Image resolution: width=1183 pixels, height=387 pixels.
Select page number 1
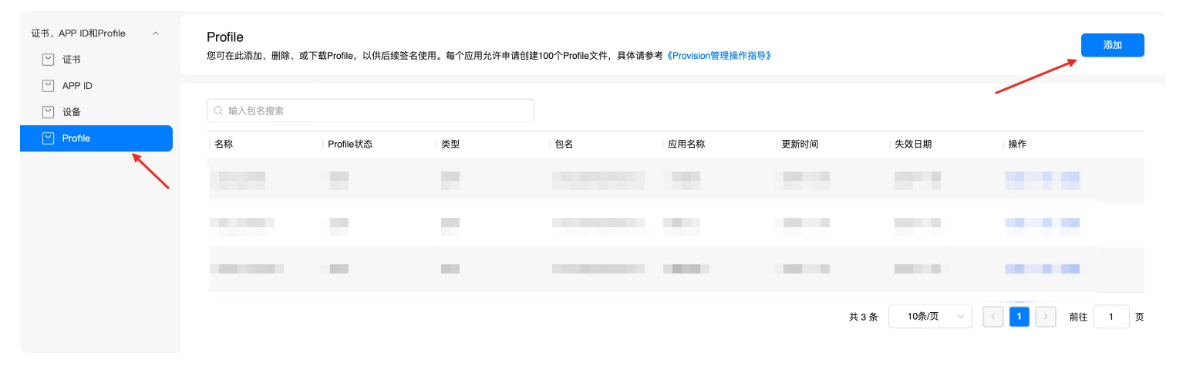[x=1019, y=317]
